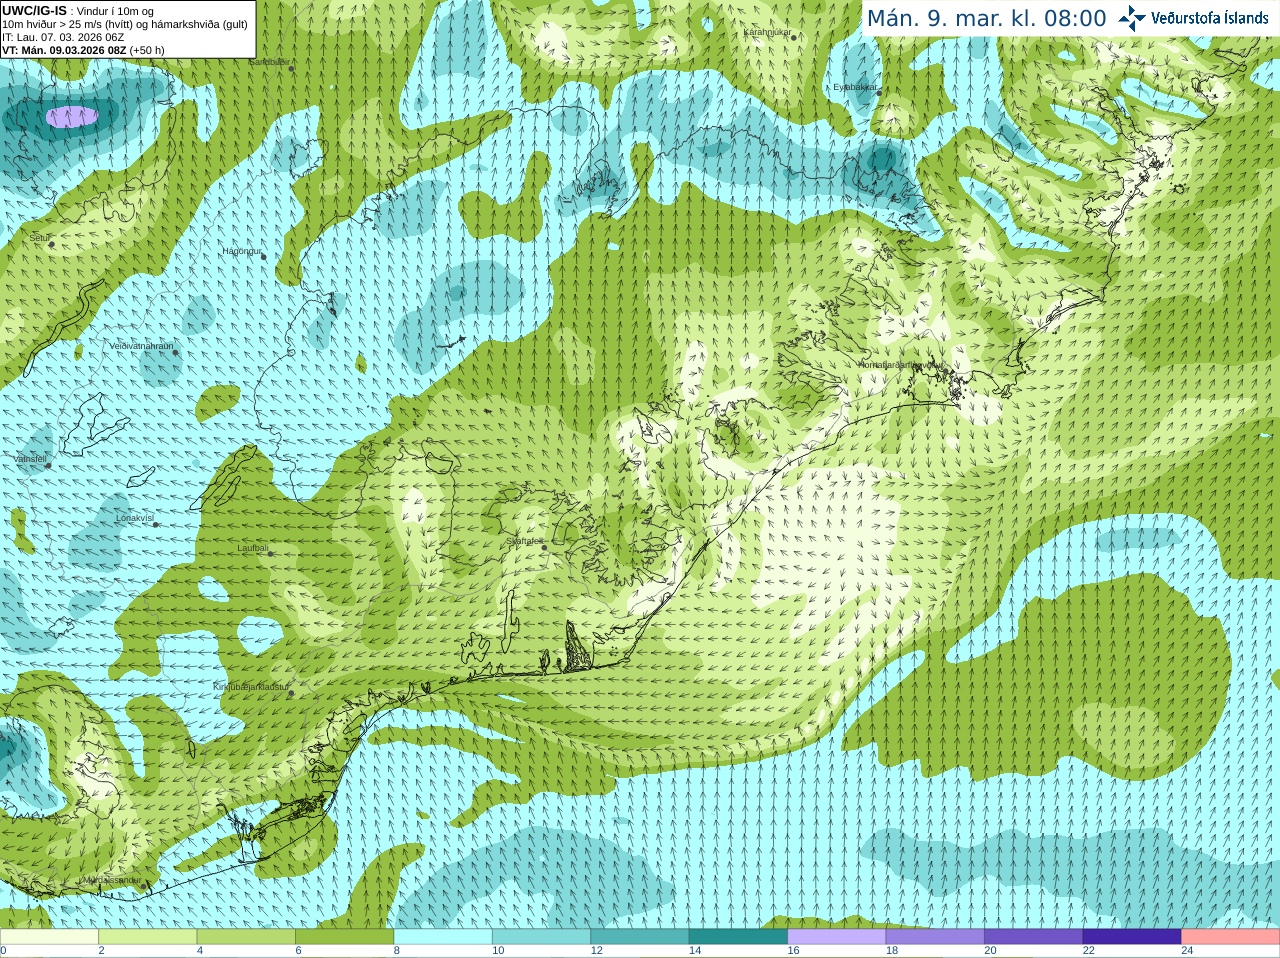The image size is (1280, 958).
Task: Click the date header Mán. 9. mar. kl. 08:00
Action: click(x=986, y=19)
